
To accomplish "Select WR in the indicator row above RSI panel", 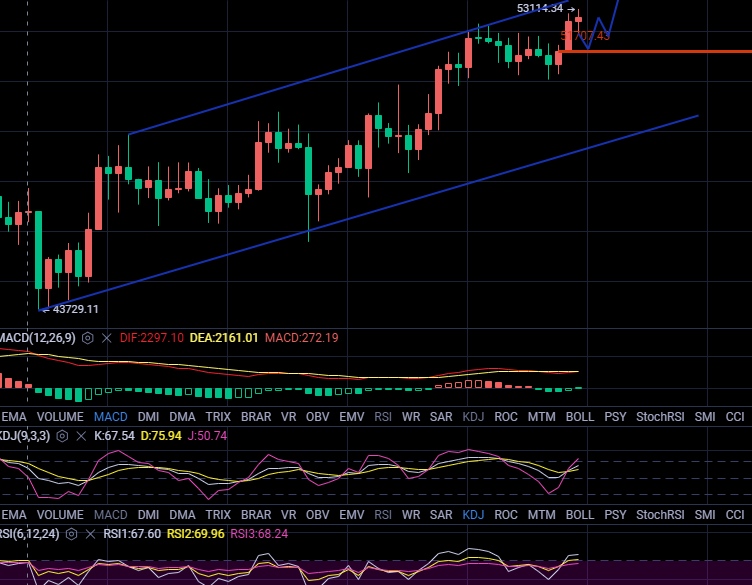I will pos(411,515).
